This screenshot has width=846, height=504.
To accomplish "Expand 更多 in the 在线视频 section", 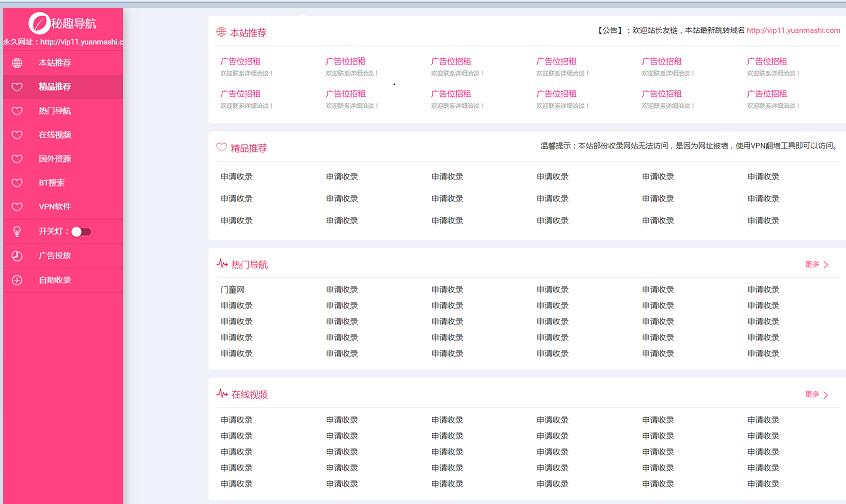I will [817, 395].
